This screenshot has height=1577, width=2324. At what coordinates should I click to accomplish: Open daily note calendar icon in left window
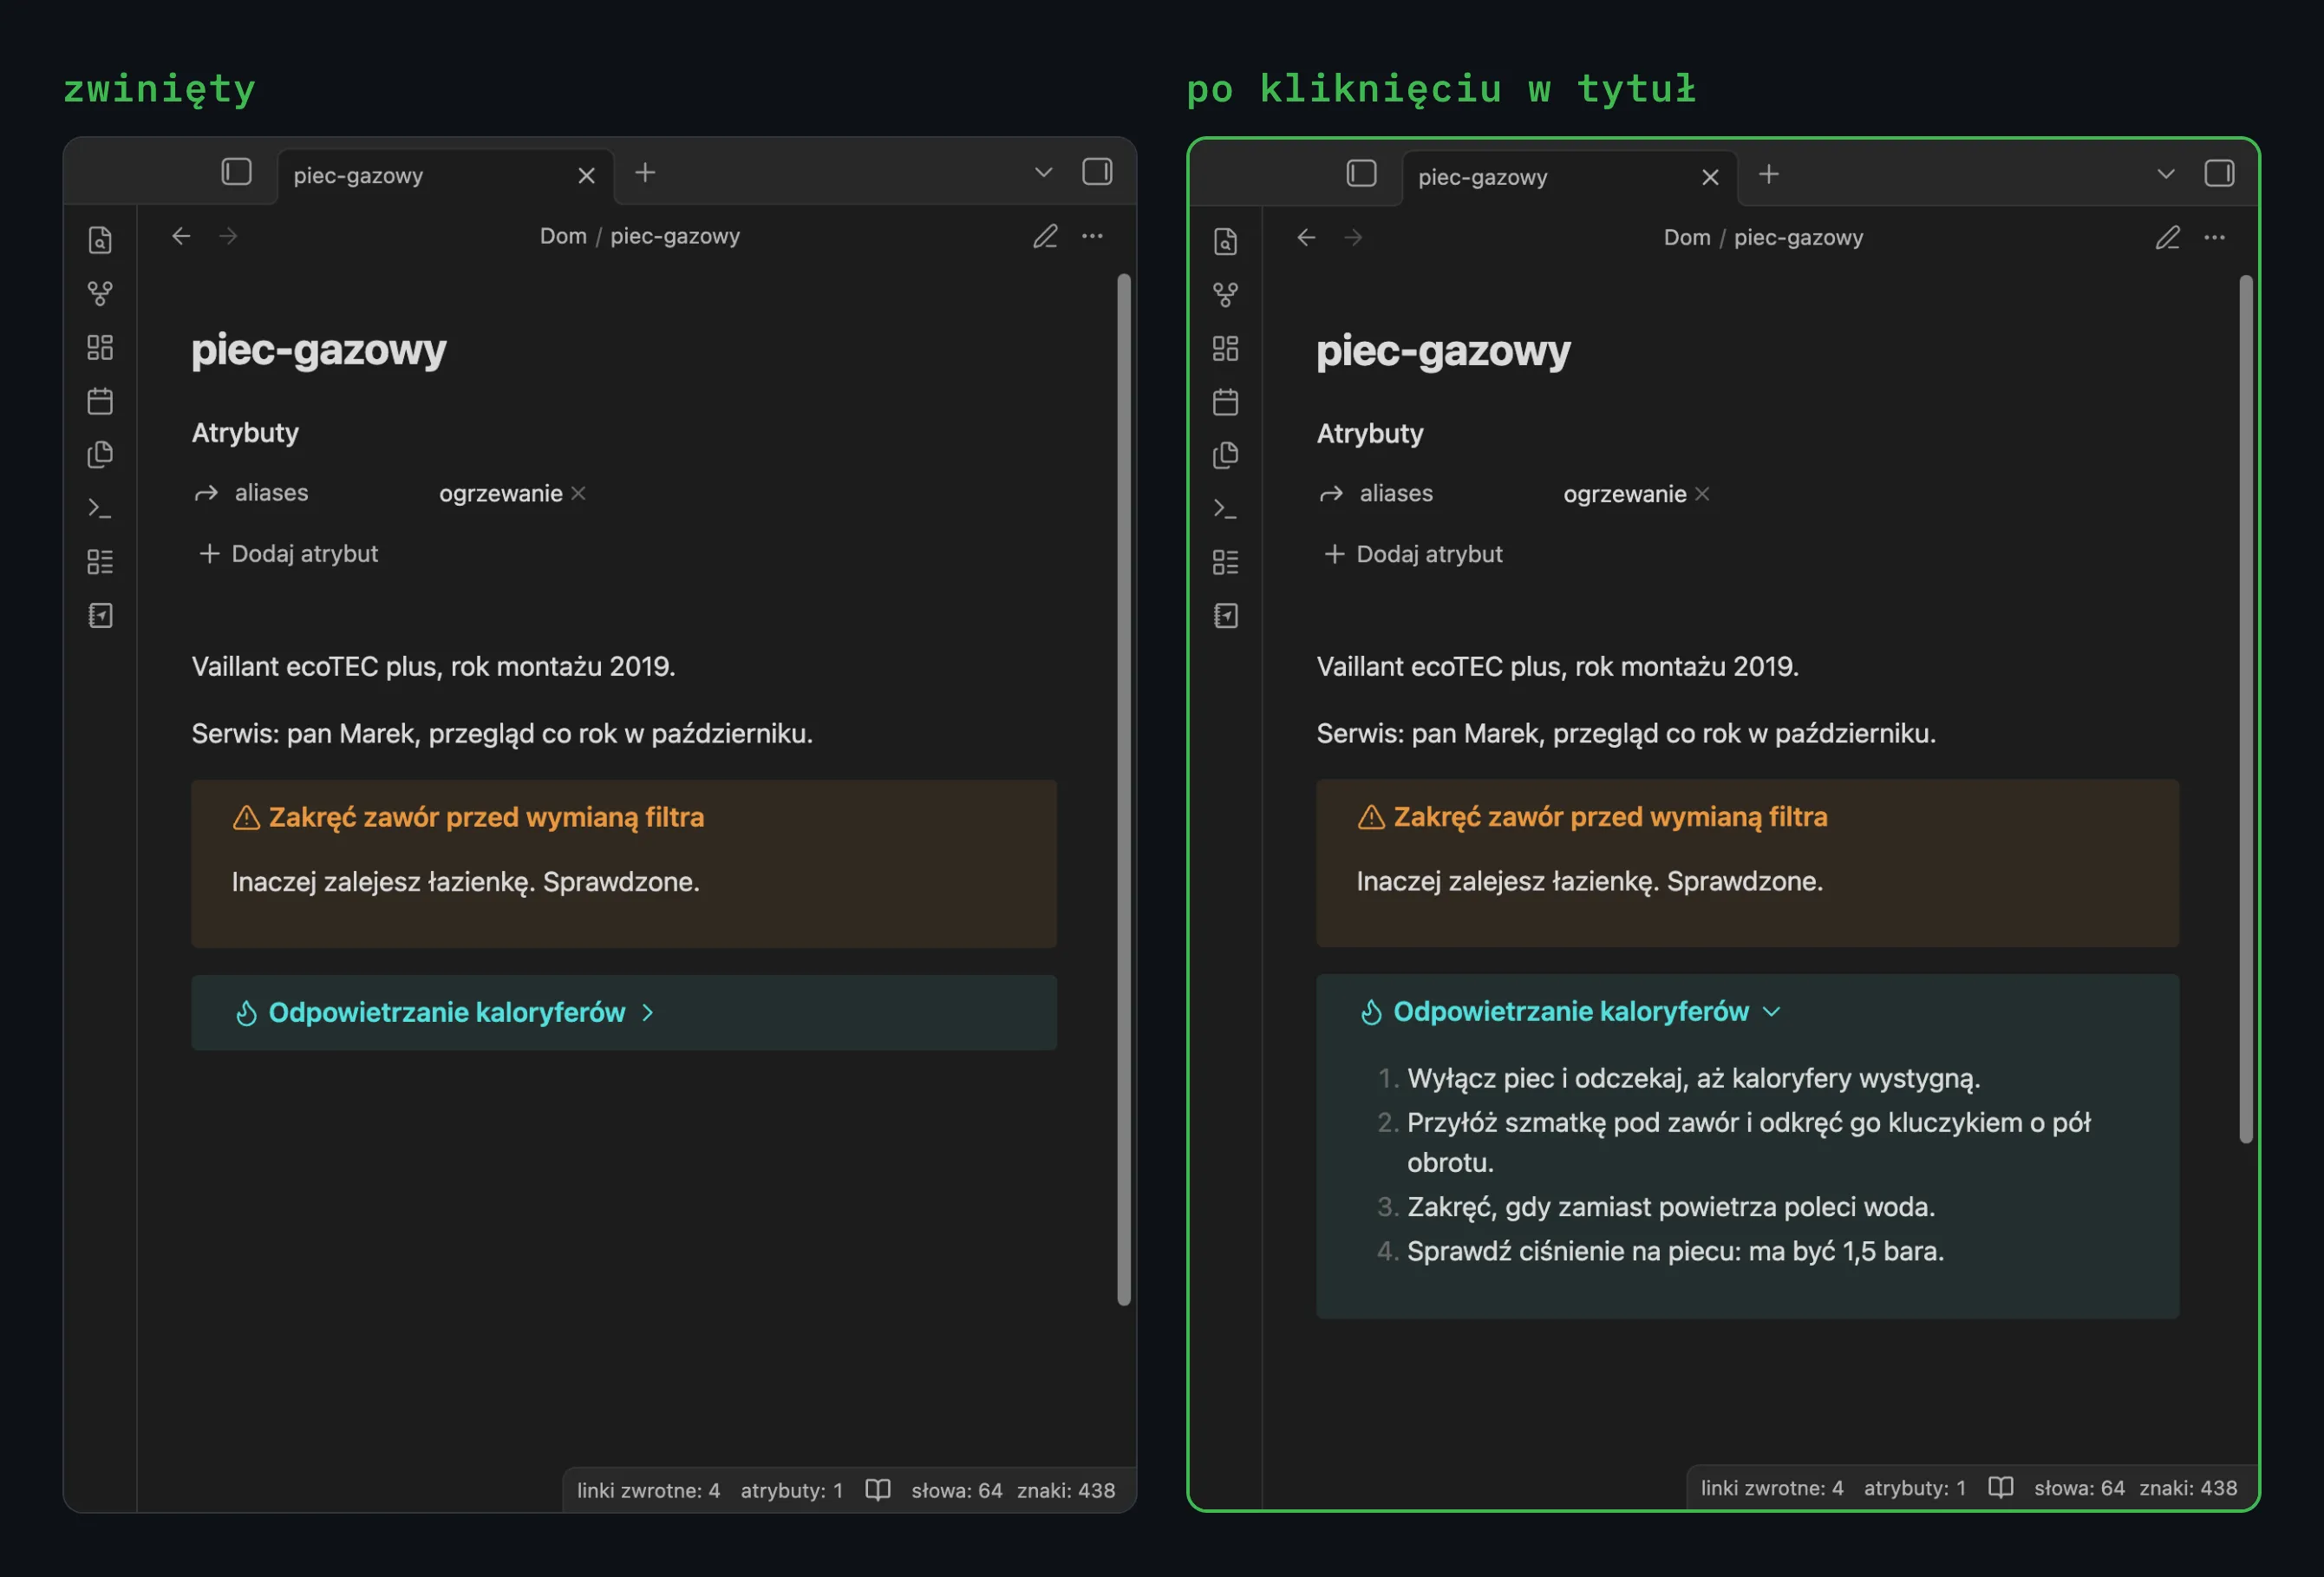click(100, 401)
